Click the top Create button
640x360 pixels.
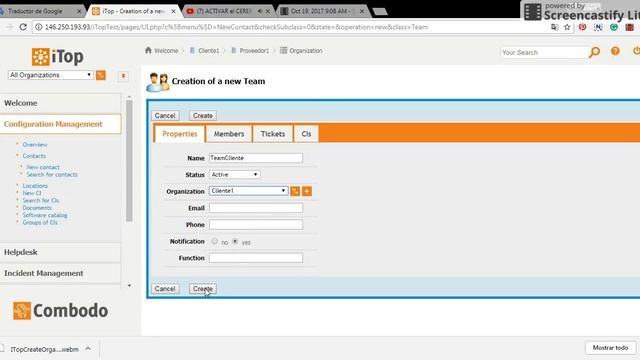click(202, 116)
